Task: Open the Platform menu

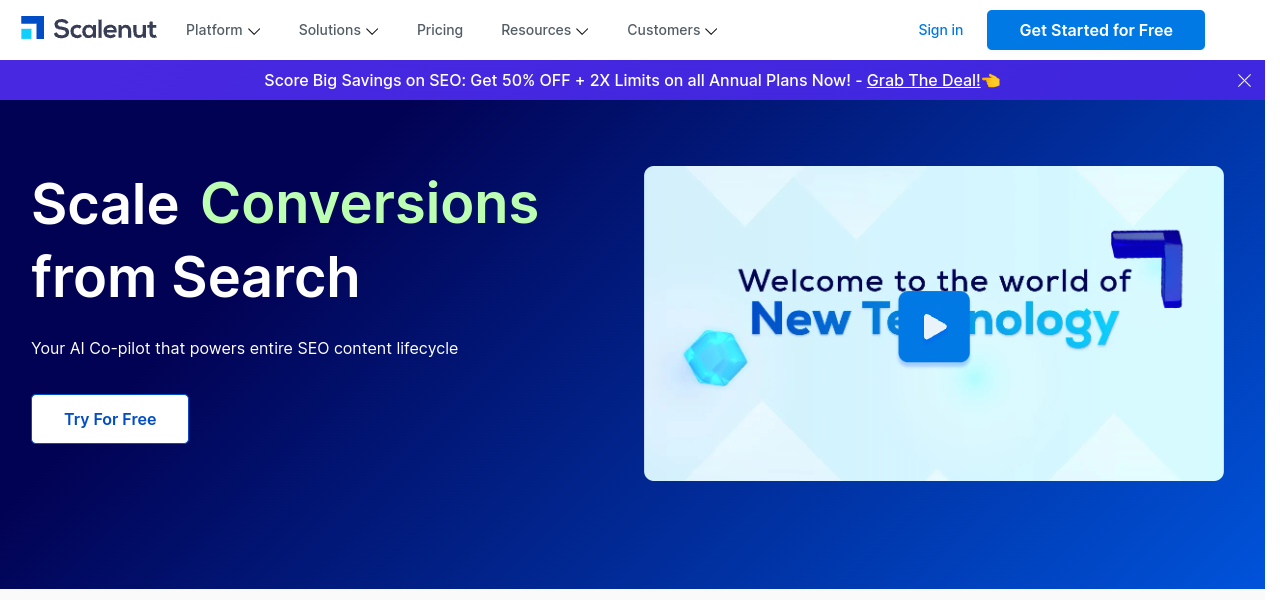Action: (214, 30)
